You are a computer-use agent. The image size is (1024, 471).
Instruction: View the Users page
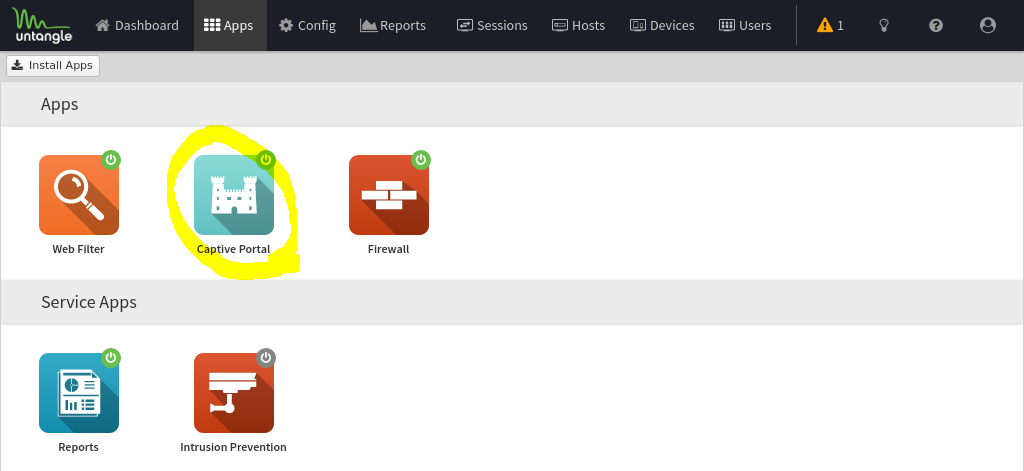click(745, 25)
